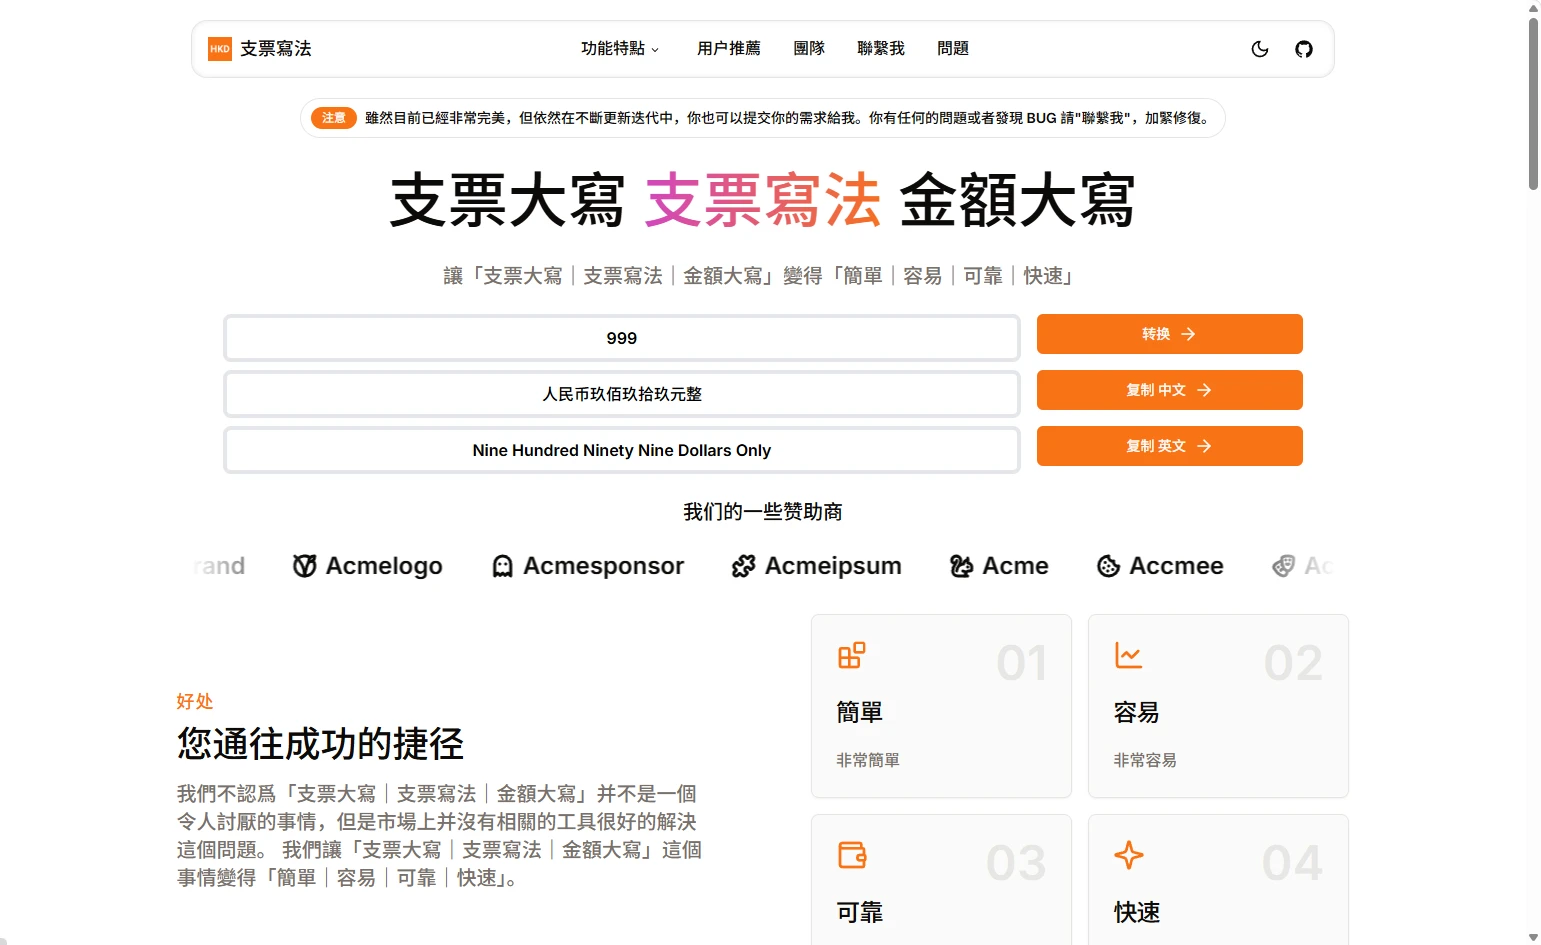This screenshot has width=1541, height=945.
Task: Select the English result text field
Action: coord(621,450)
